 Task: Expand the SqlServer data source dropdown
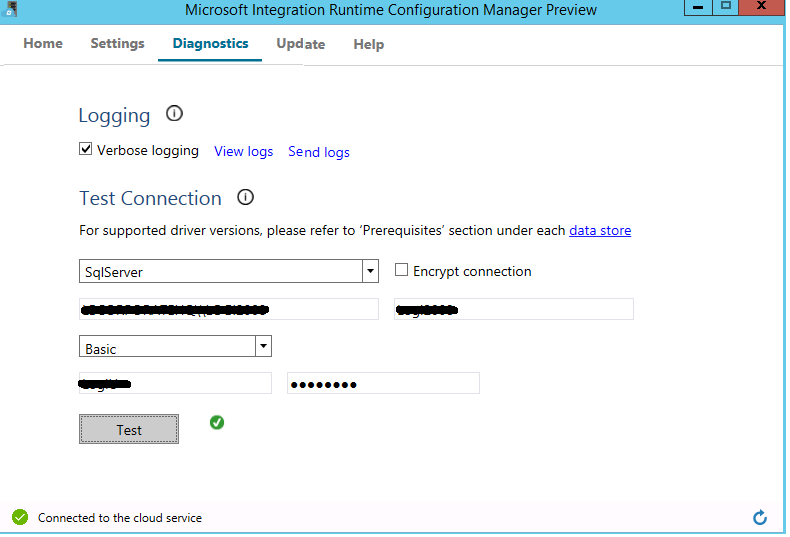[370, 271]
